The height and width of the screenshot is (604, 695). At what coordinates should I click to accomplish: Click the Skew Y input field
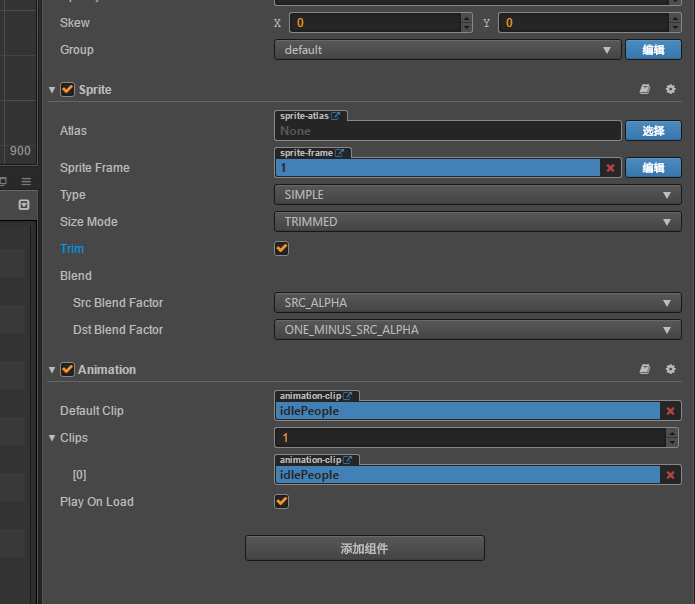pos(583,23)
